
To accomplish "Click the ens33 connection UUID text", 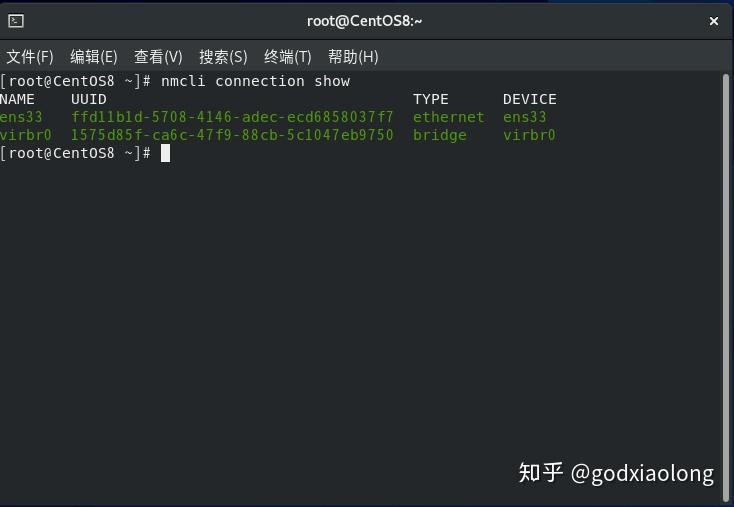I will 232,117.
